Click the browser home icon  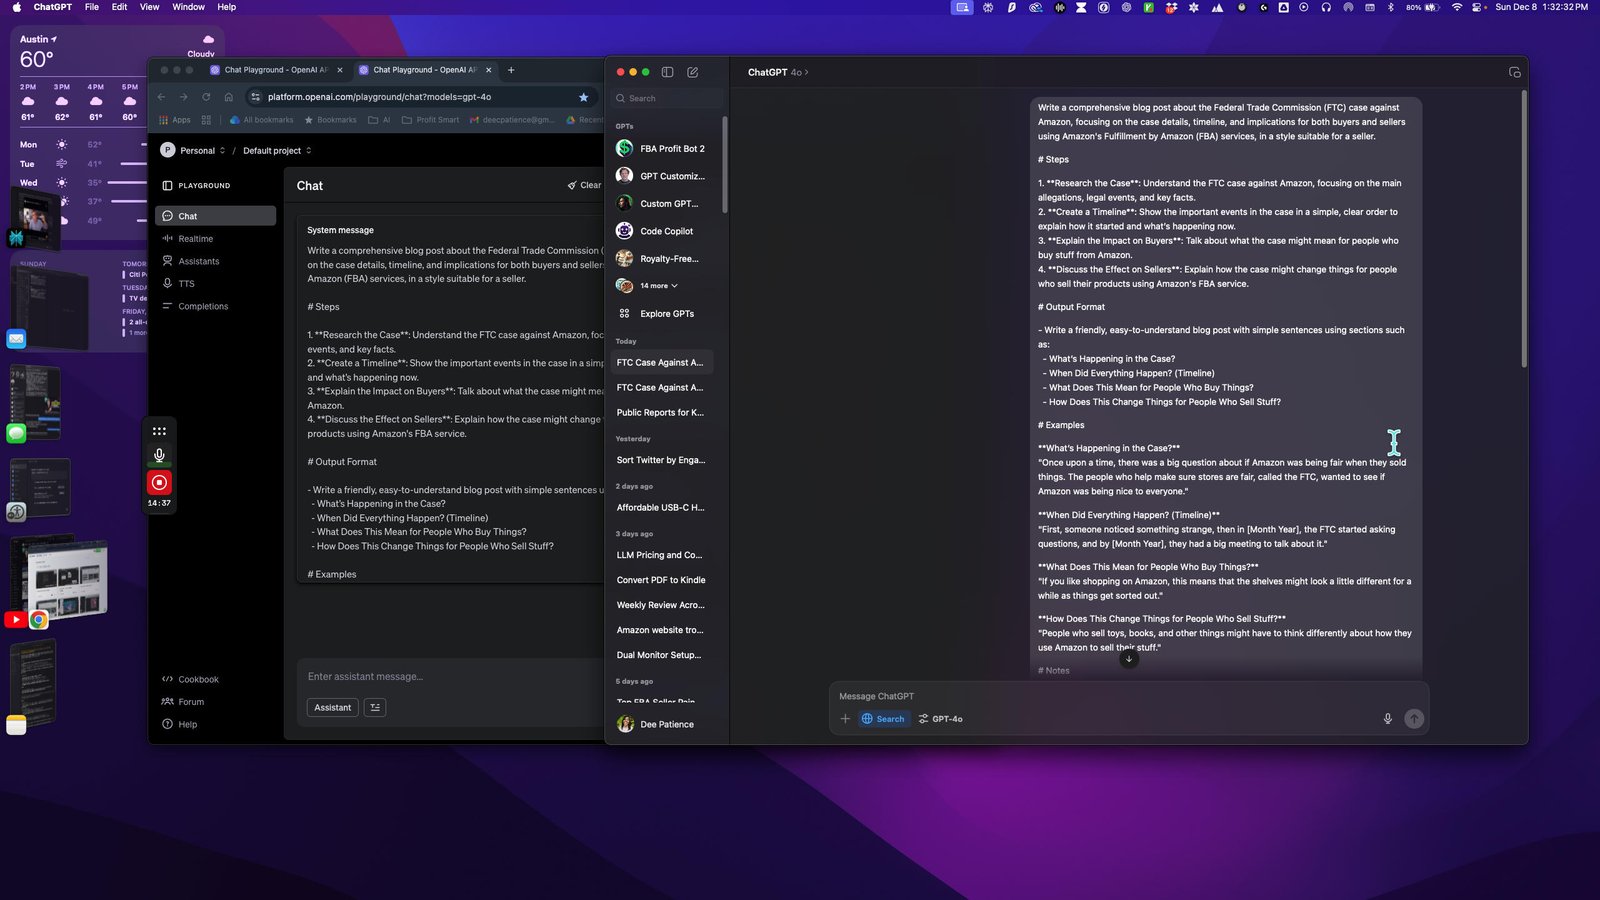229,97
